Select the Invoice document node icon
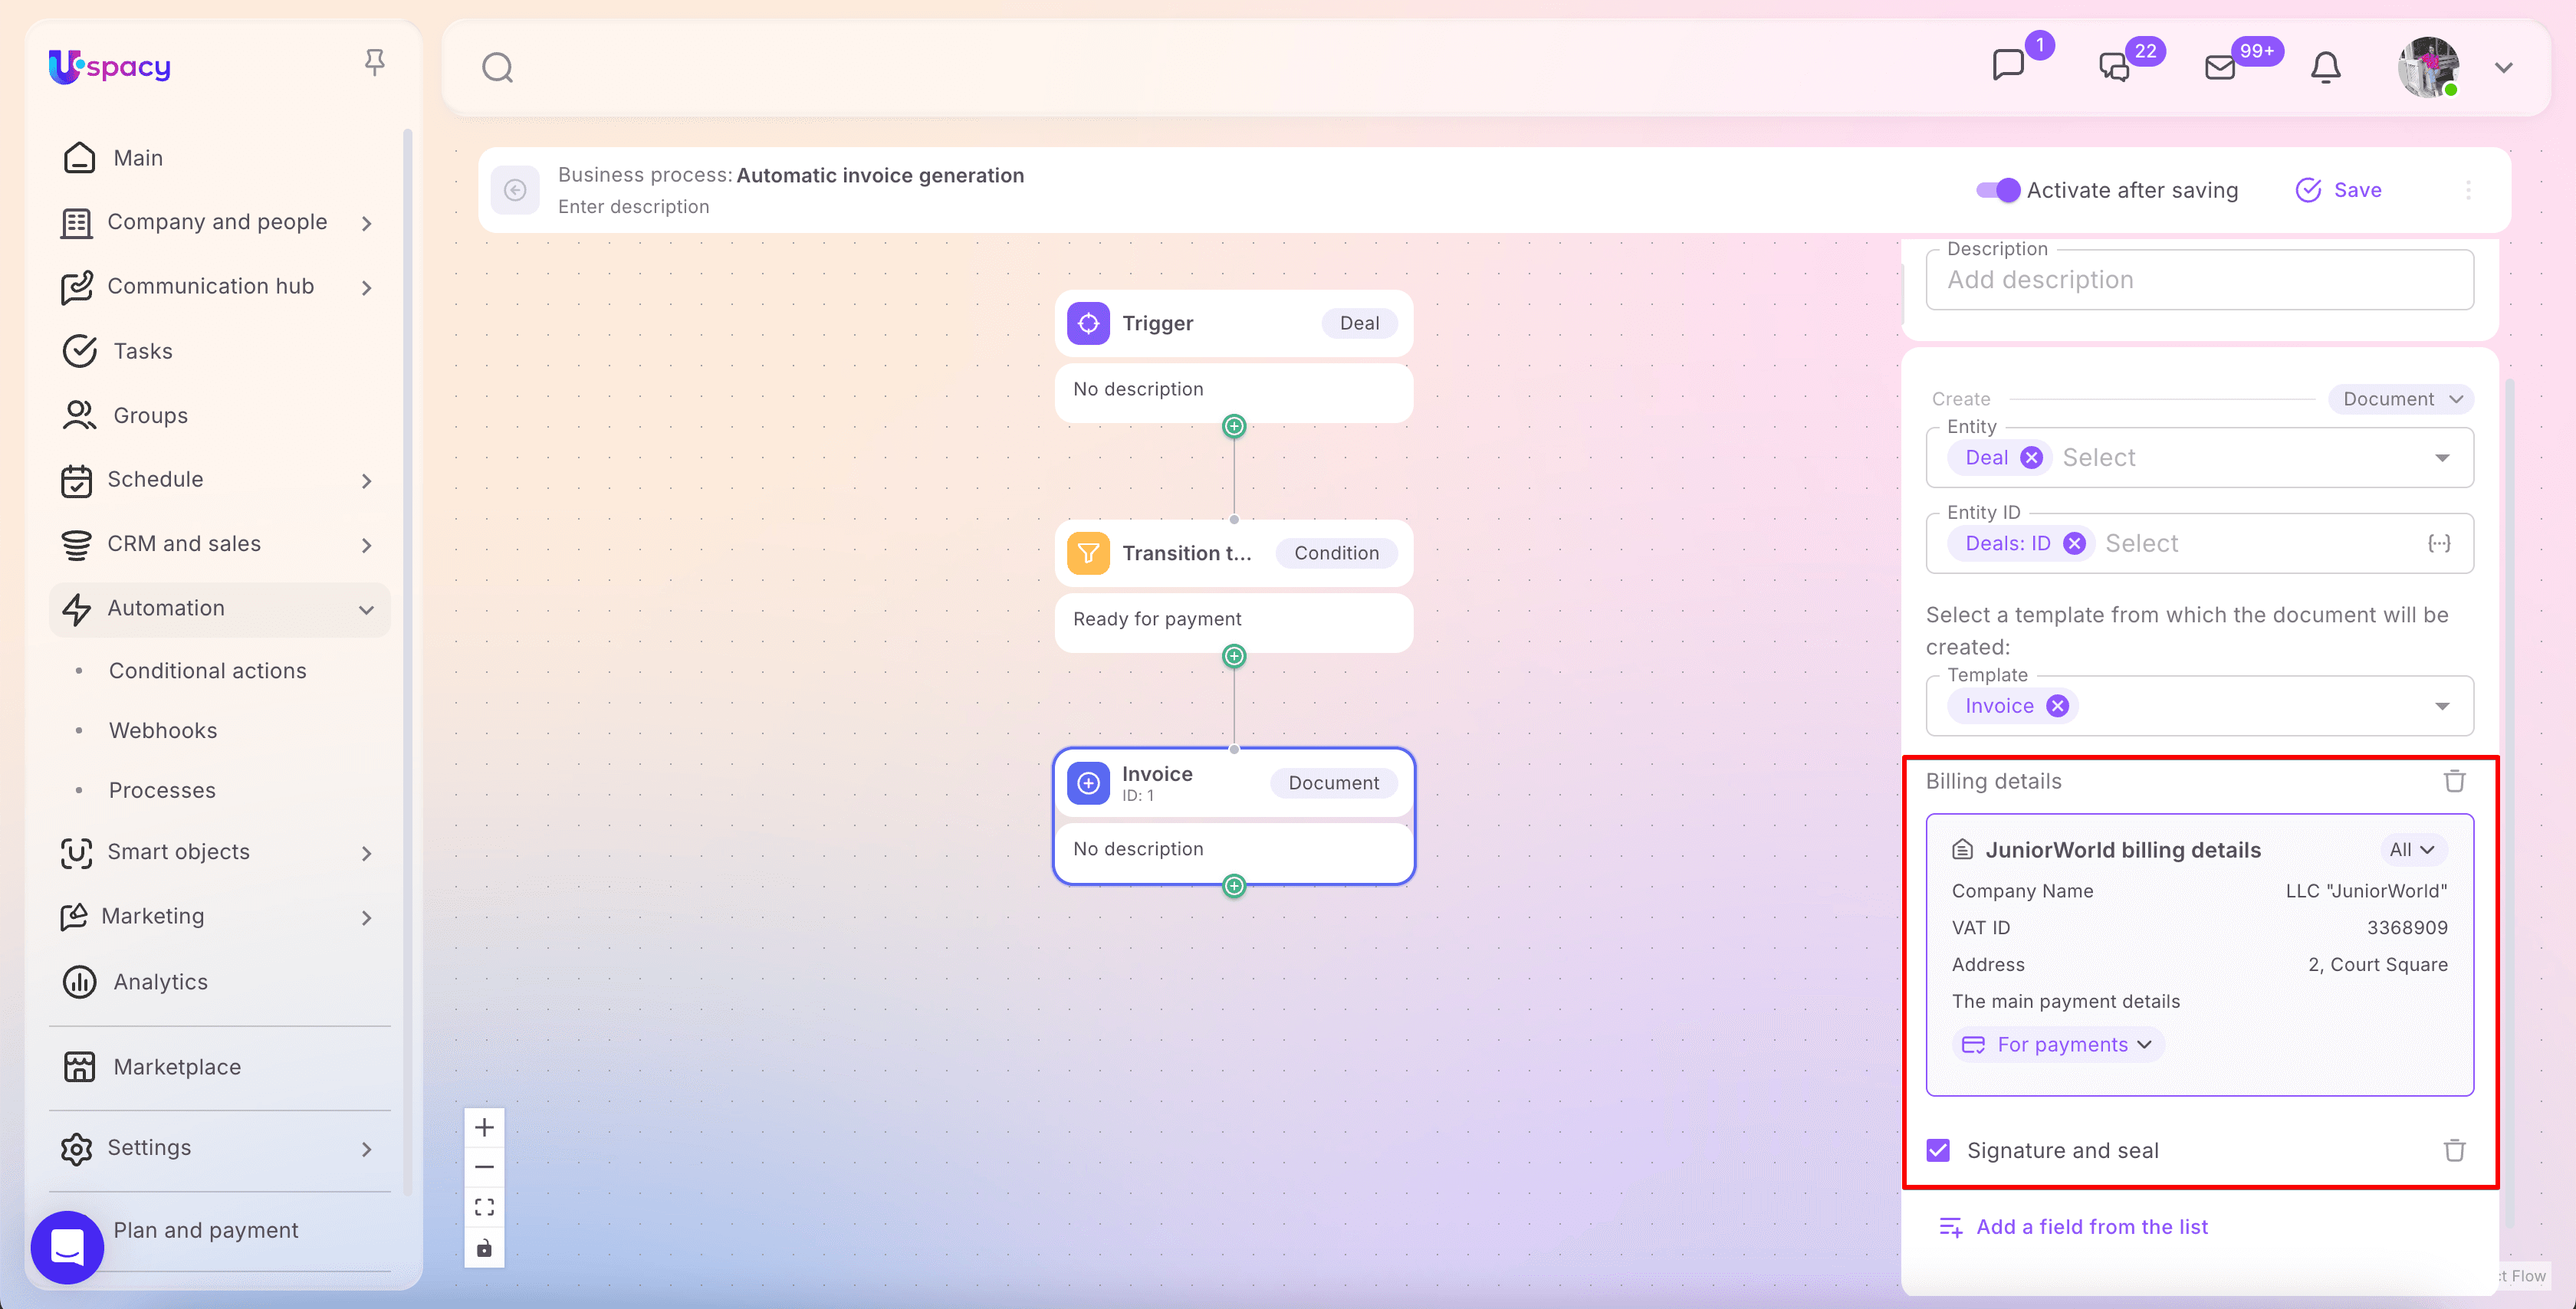Image resolution: width=2576 pixels, height=1309 pixels. coord(1088,783)
